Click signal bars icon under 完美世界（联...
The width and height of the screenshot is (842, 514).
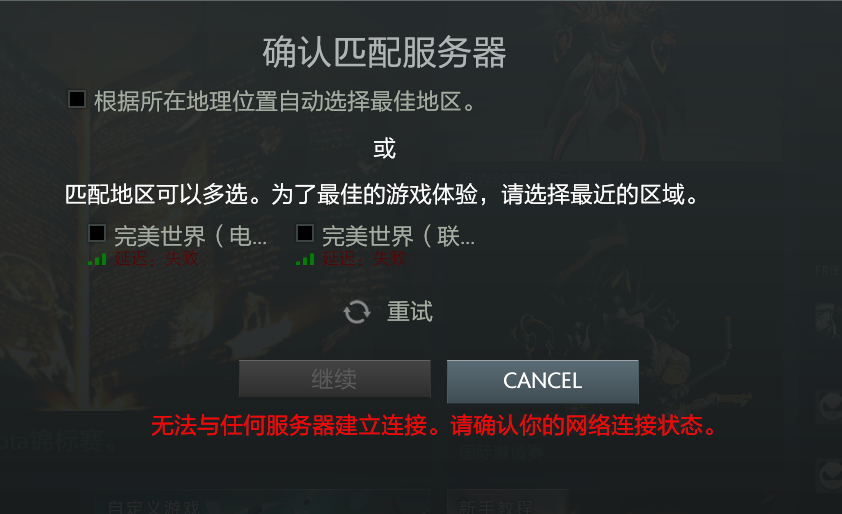(305, 260)
